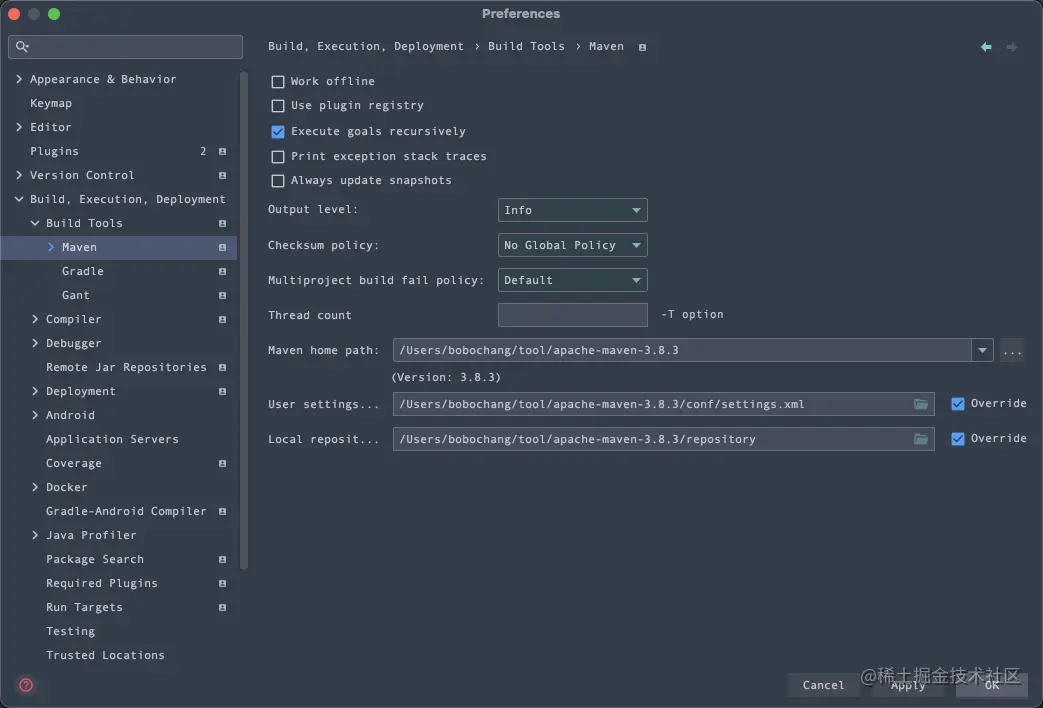Viewport: 1043px width, 708px height.
Task: Click the OK button
Action: (x=992, y=685)
